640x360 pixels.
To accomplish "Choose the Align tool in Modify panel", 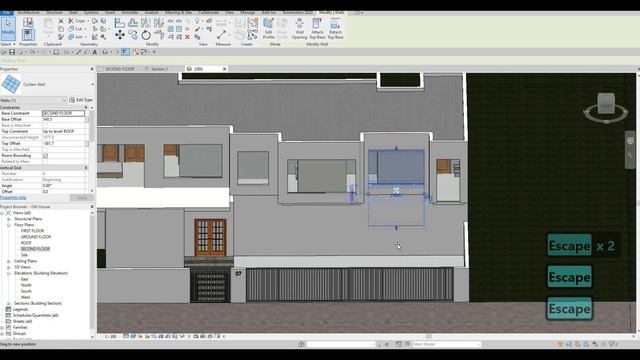I will tap(119, 22).
